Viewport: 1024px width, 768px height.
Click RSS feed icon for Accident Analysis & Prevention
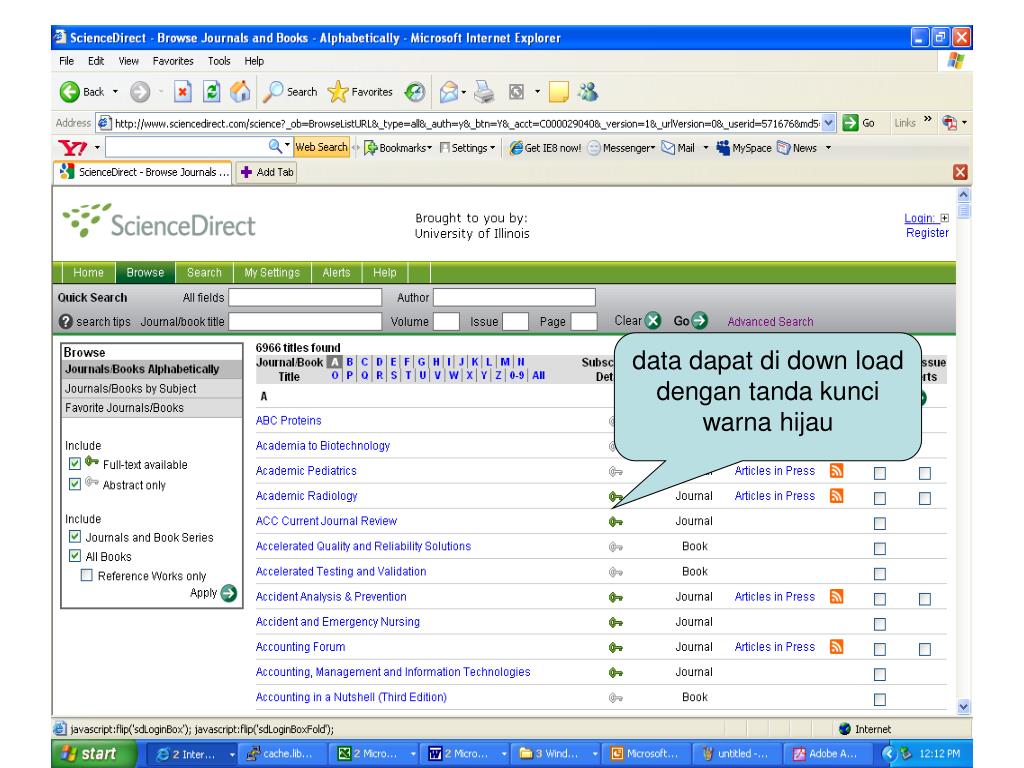[836, 596]
